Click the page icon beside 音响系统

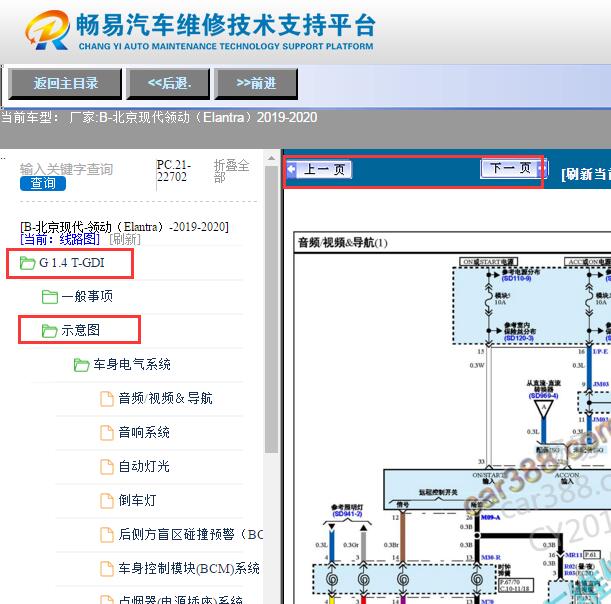tap(107, 433)
